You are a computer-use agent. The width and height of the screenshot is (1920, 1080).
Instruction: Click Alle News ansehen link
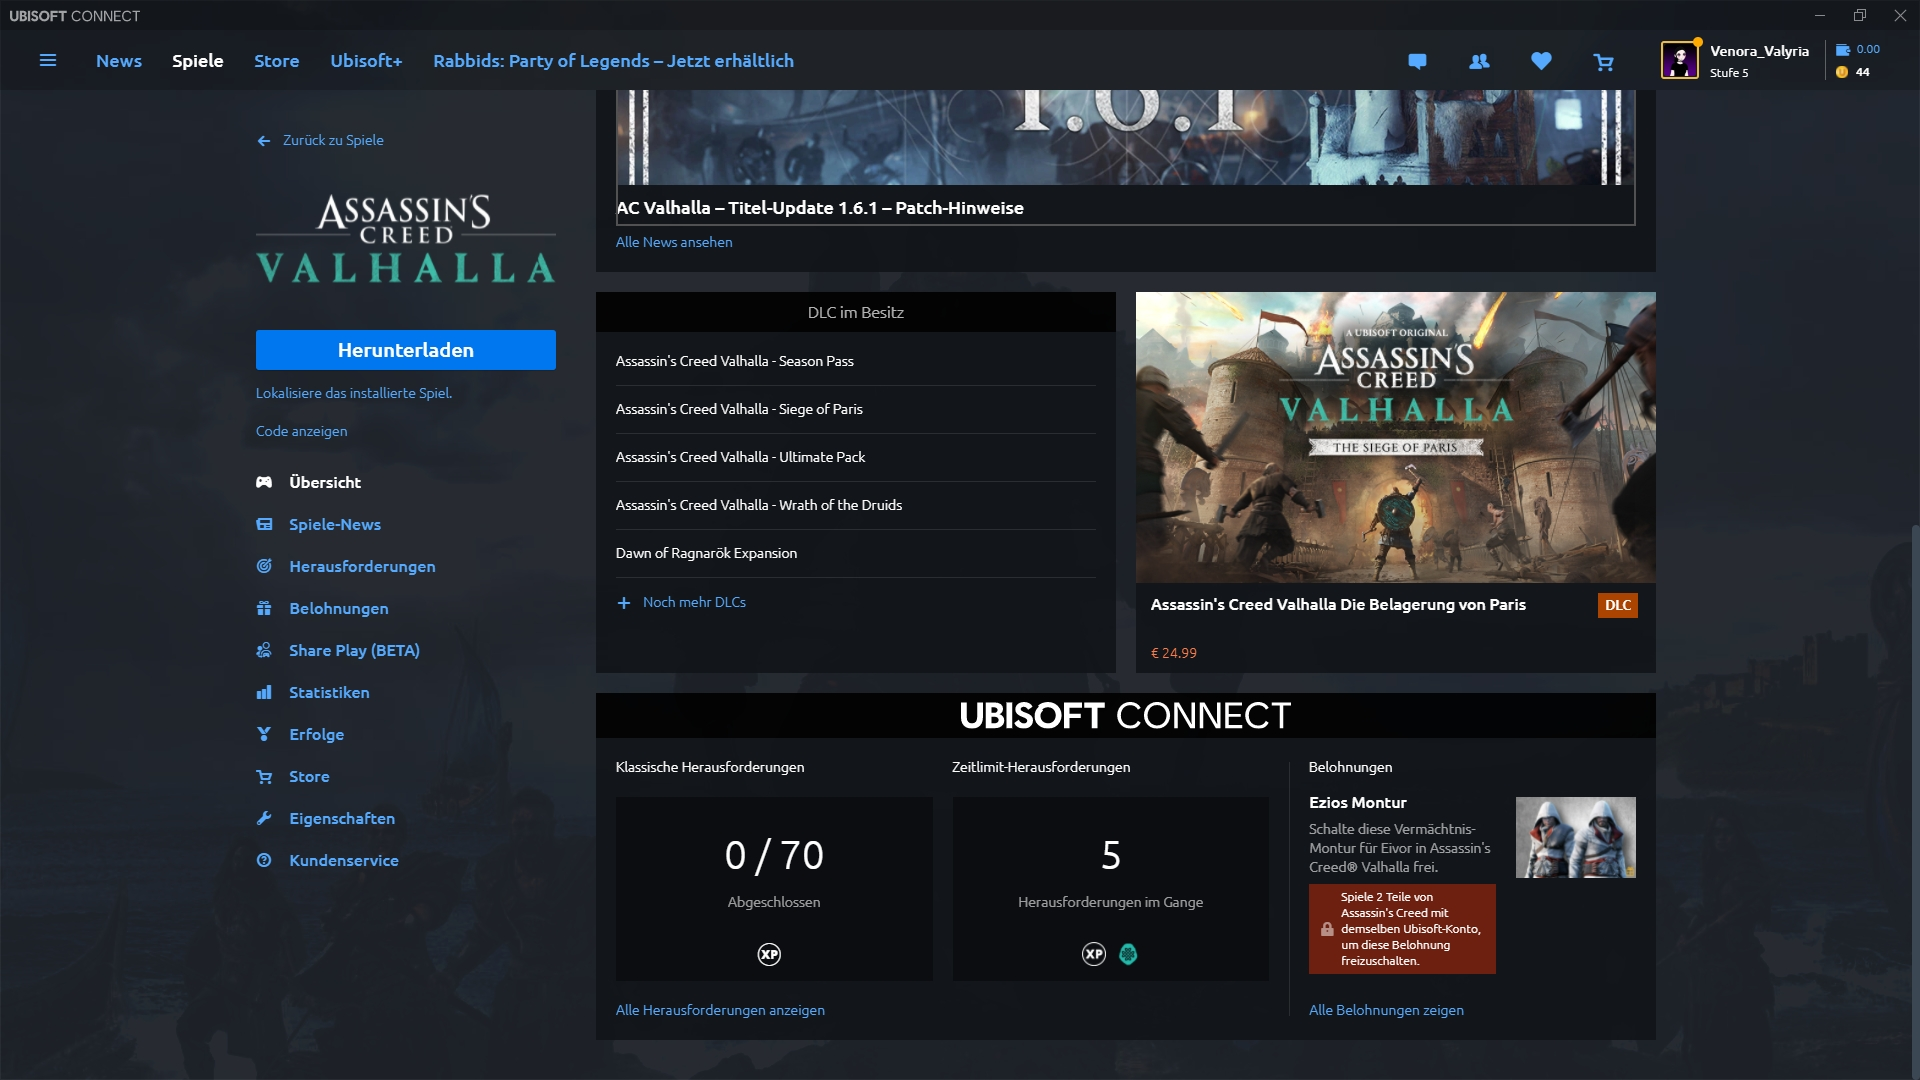tap(674, 242)
